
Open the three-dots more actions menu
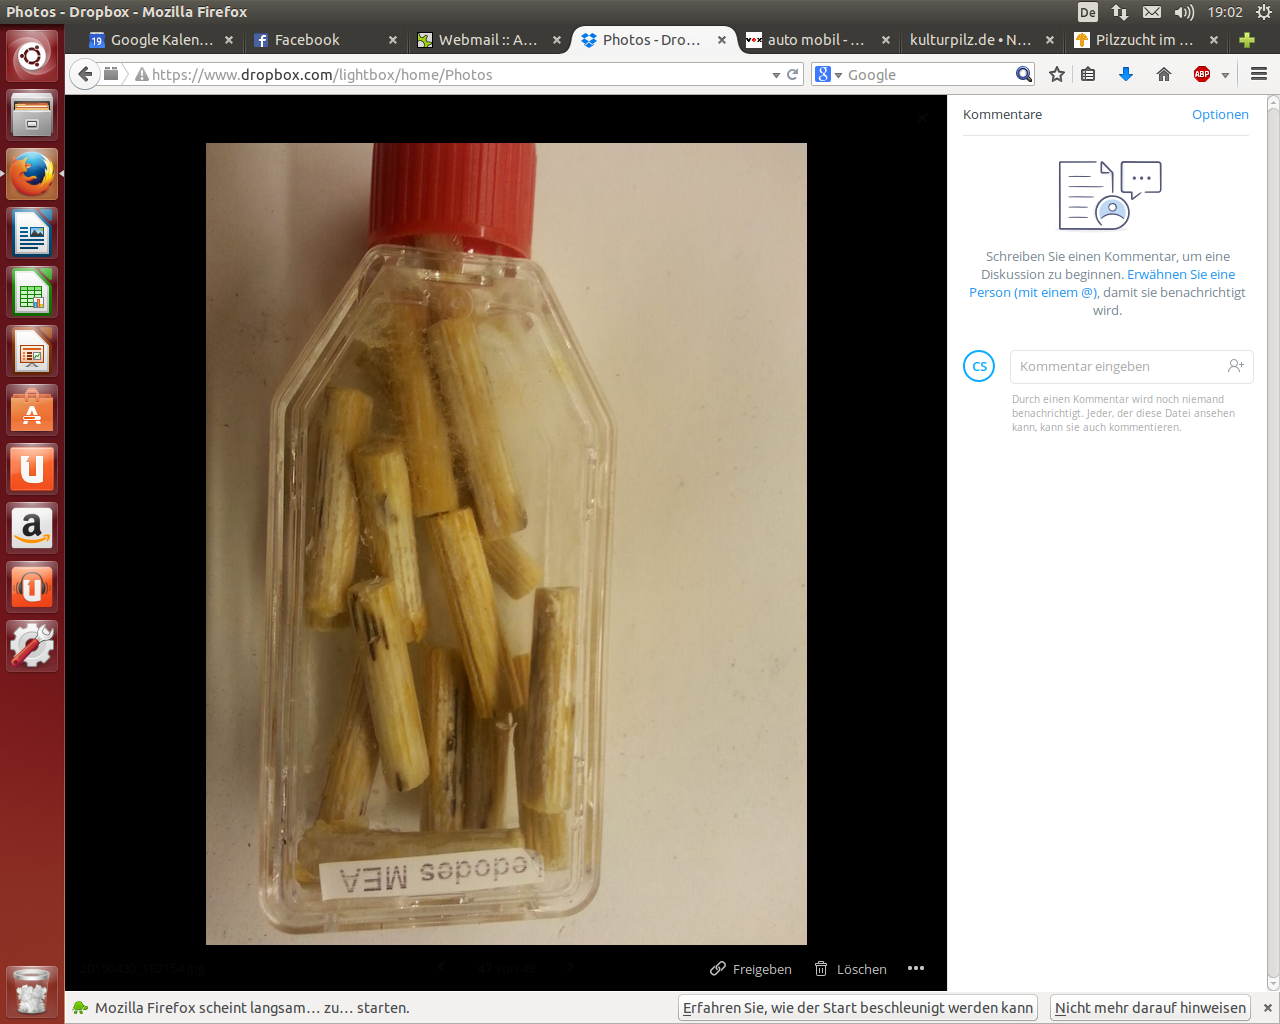pyautogui.click(x=915, y=968)
